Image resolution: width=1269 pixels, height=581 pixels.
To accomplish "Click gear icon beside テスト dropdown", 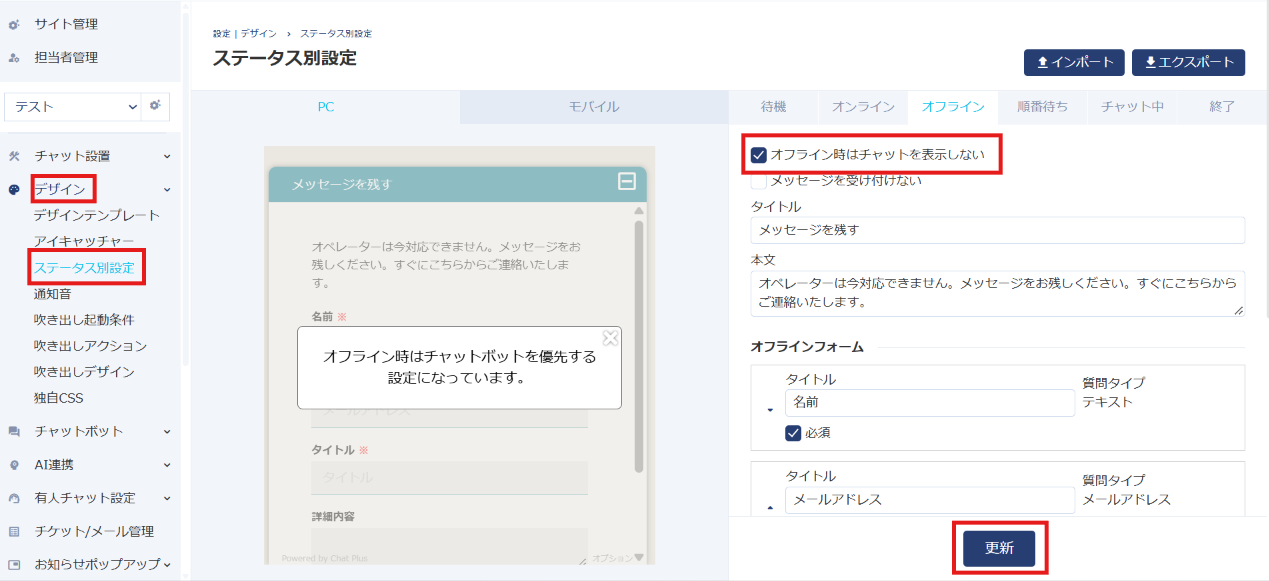I will click(156, 105).
